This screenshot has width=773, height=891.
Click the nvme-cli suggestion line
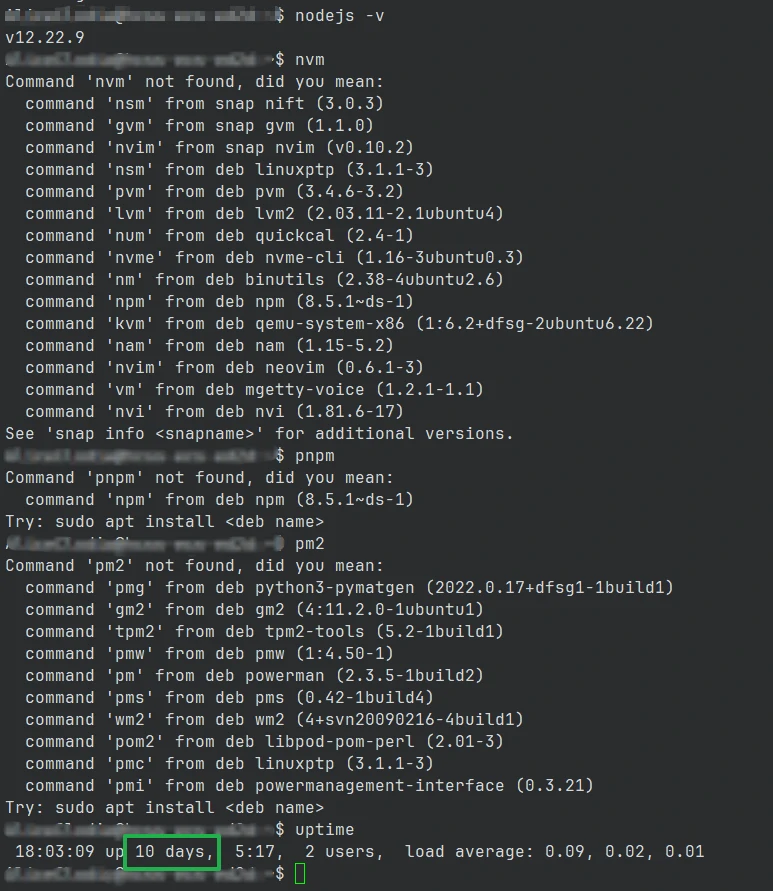point(274,257)
